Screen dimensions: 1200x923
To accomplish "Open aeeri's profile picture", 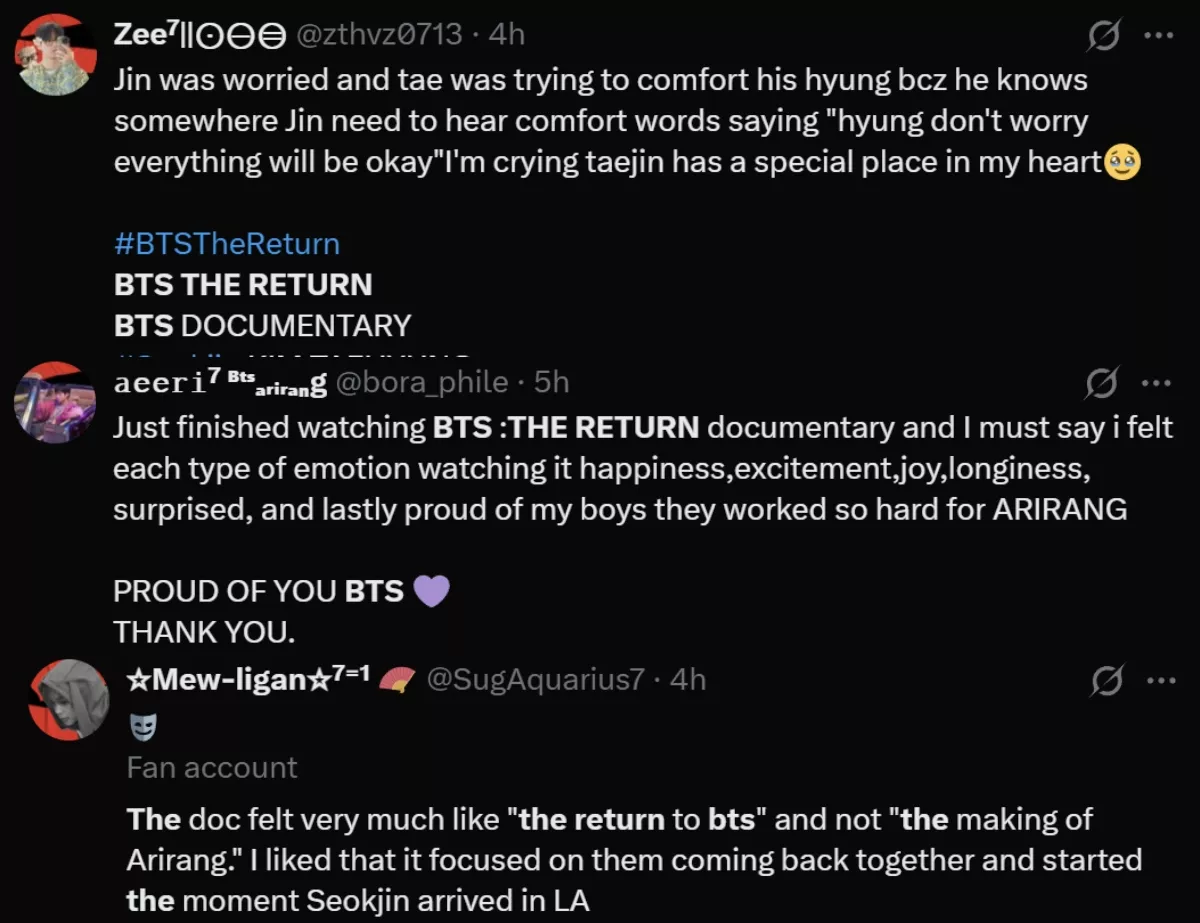I will (55, 401).
